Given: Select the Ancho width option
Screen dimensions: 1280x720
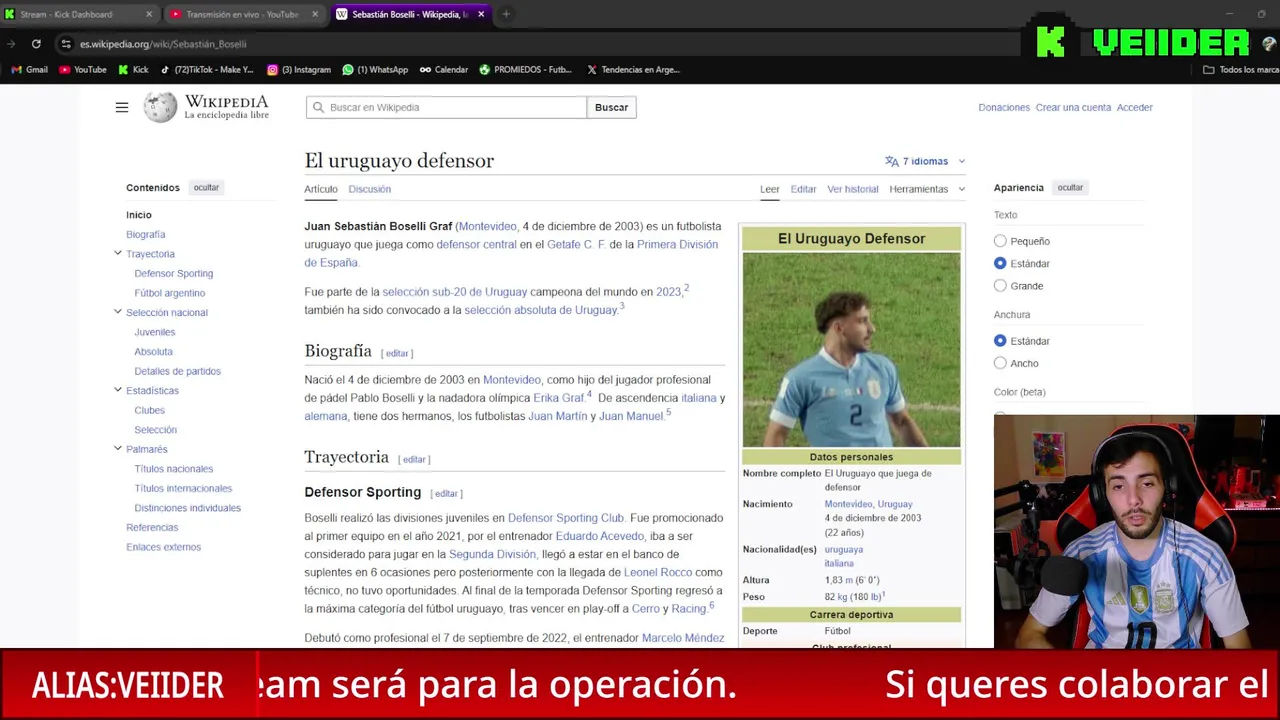Looking at the screenshot, I should coord(1000,363).
